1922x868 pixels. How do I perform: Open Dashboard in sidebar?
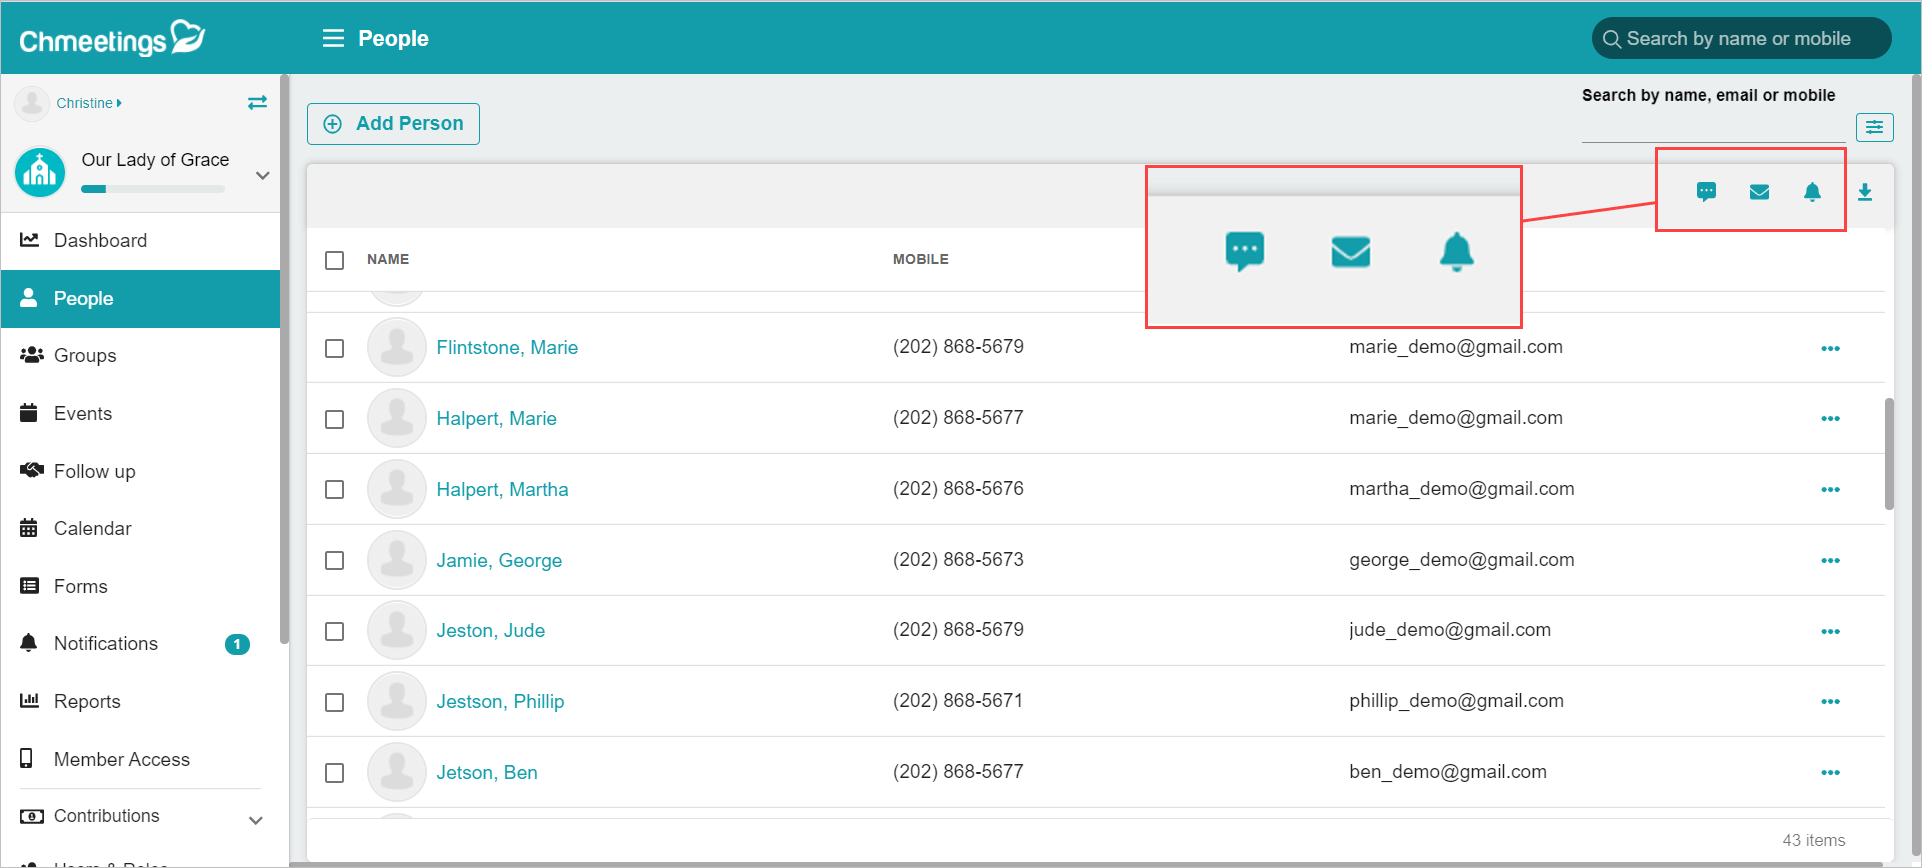(140, 240)
